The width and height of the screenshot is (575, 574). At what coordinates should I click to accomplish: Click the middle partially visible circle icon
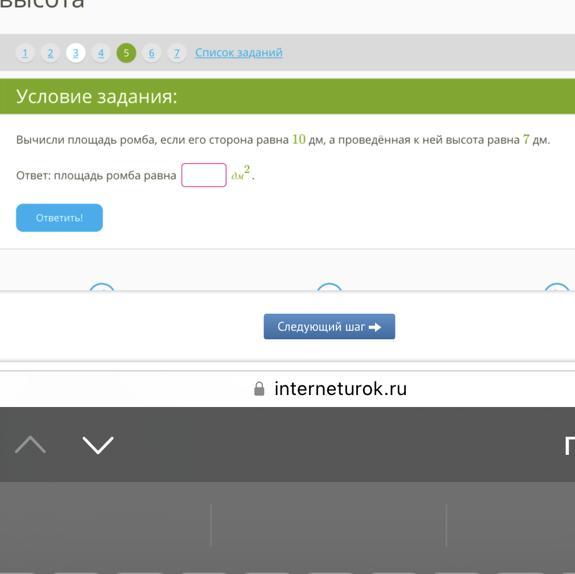[329, 287]
